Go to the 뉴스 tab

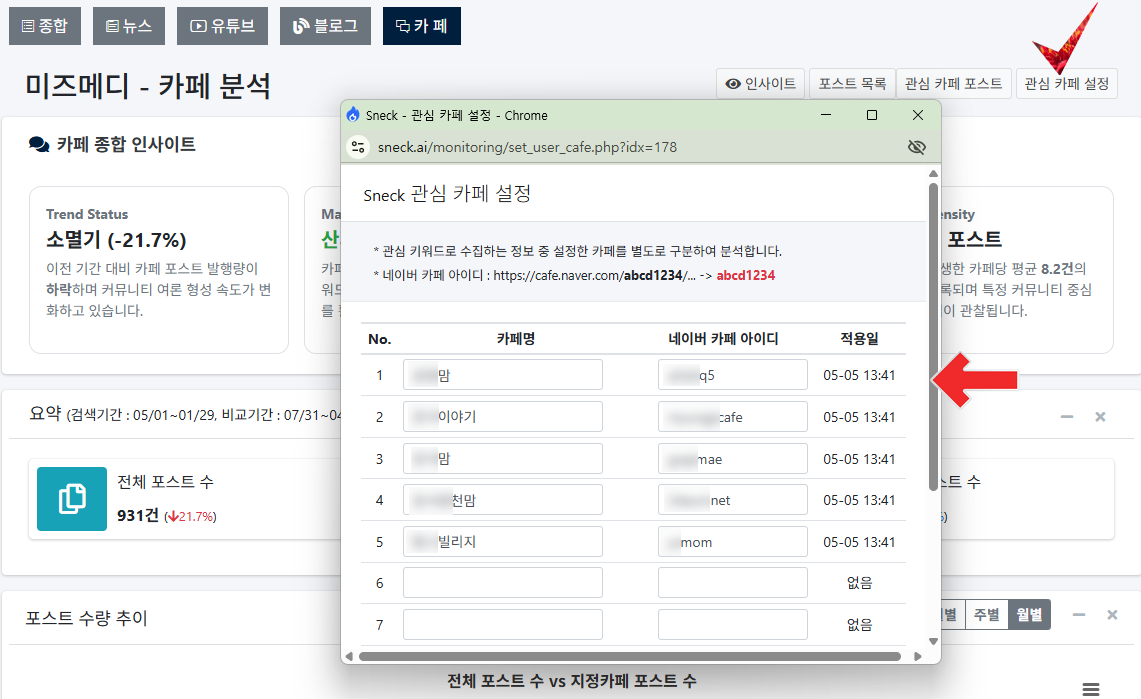(128, 26)
